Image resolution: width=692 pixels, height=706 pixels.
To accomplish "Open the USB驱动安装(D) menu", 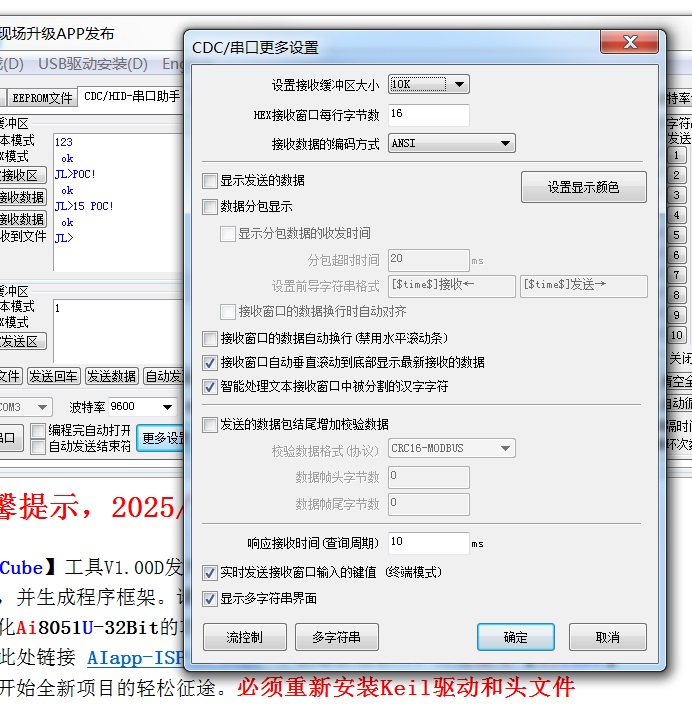I will (x=93, y=64).
